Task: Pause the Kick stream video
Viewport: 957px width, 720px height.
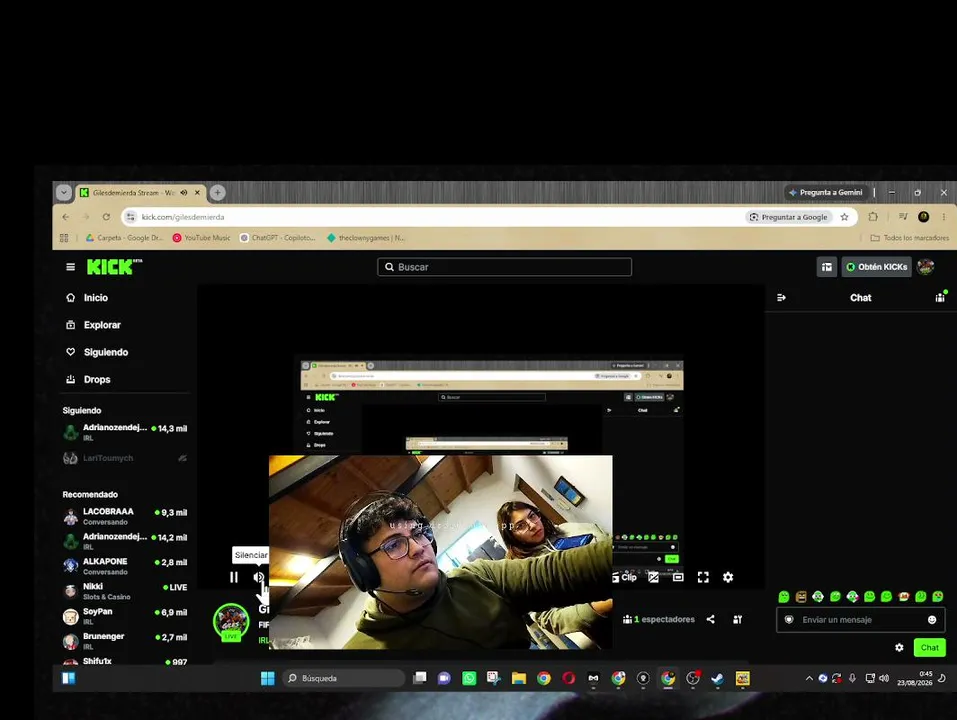Action: (x=234, y=577)
